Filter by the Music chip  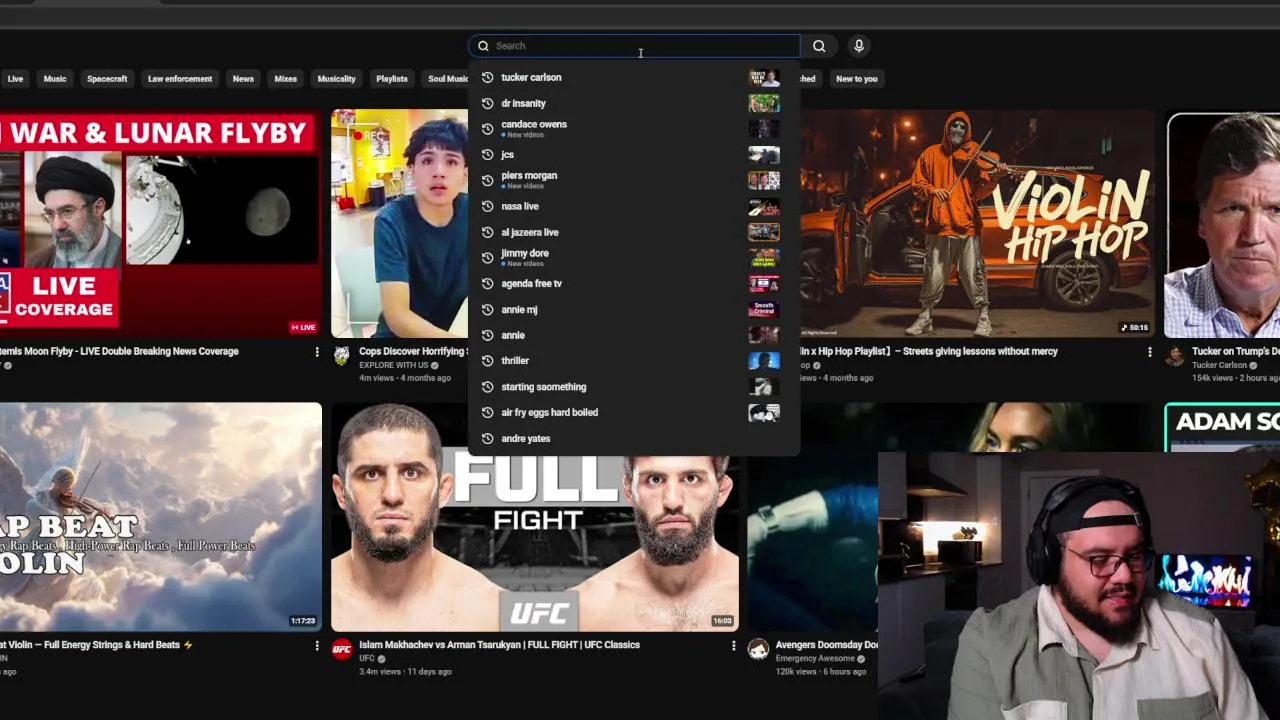click(x=55, y=79)
